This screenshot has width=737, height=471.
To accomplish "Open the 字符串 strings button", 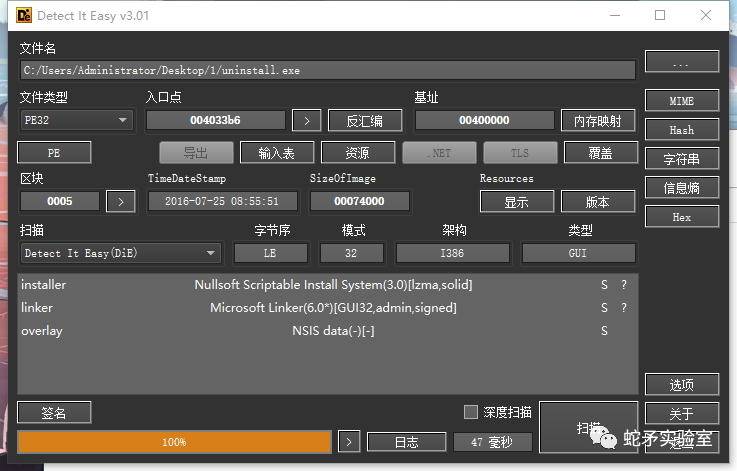I will 682,159.
